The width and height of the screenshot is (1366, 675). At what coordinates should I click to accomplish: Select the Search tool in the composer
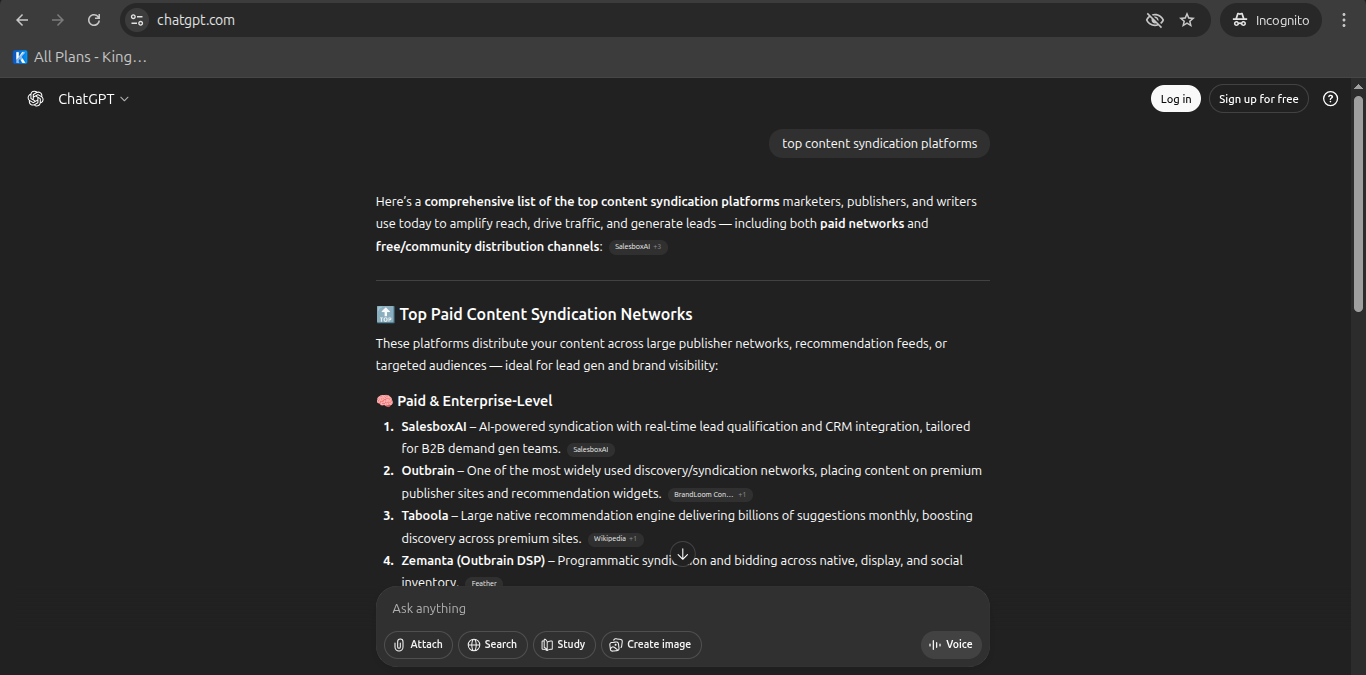pos(492,644)
